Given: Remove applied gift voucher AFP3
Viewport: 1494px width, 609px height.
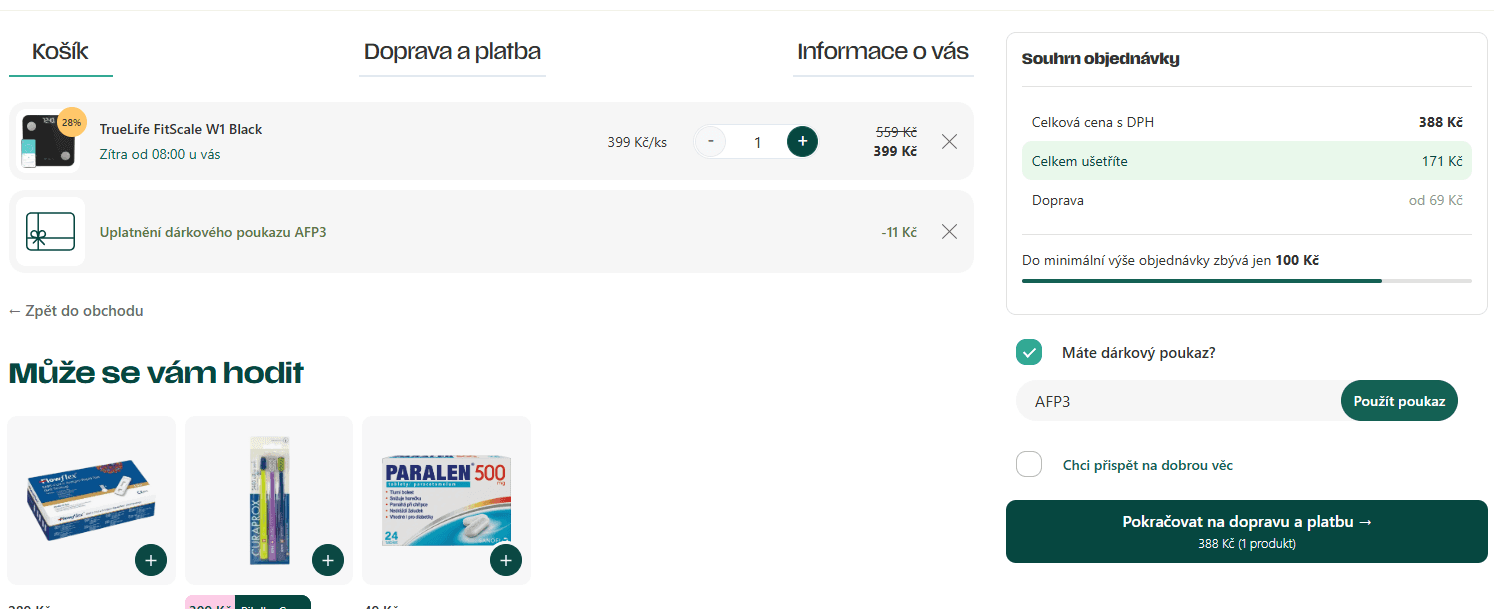Looking at the screenshot, I should (948, 231).
